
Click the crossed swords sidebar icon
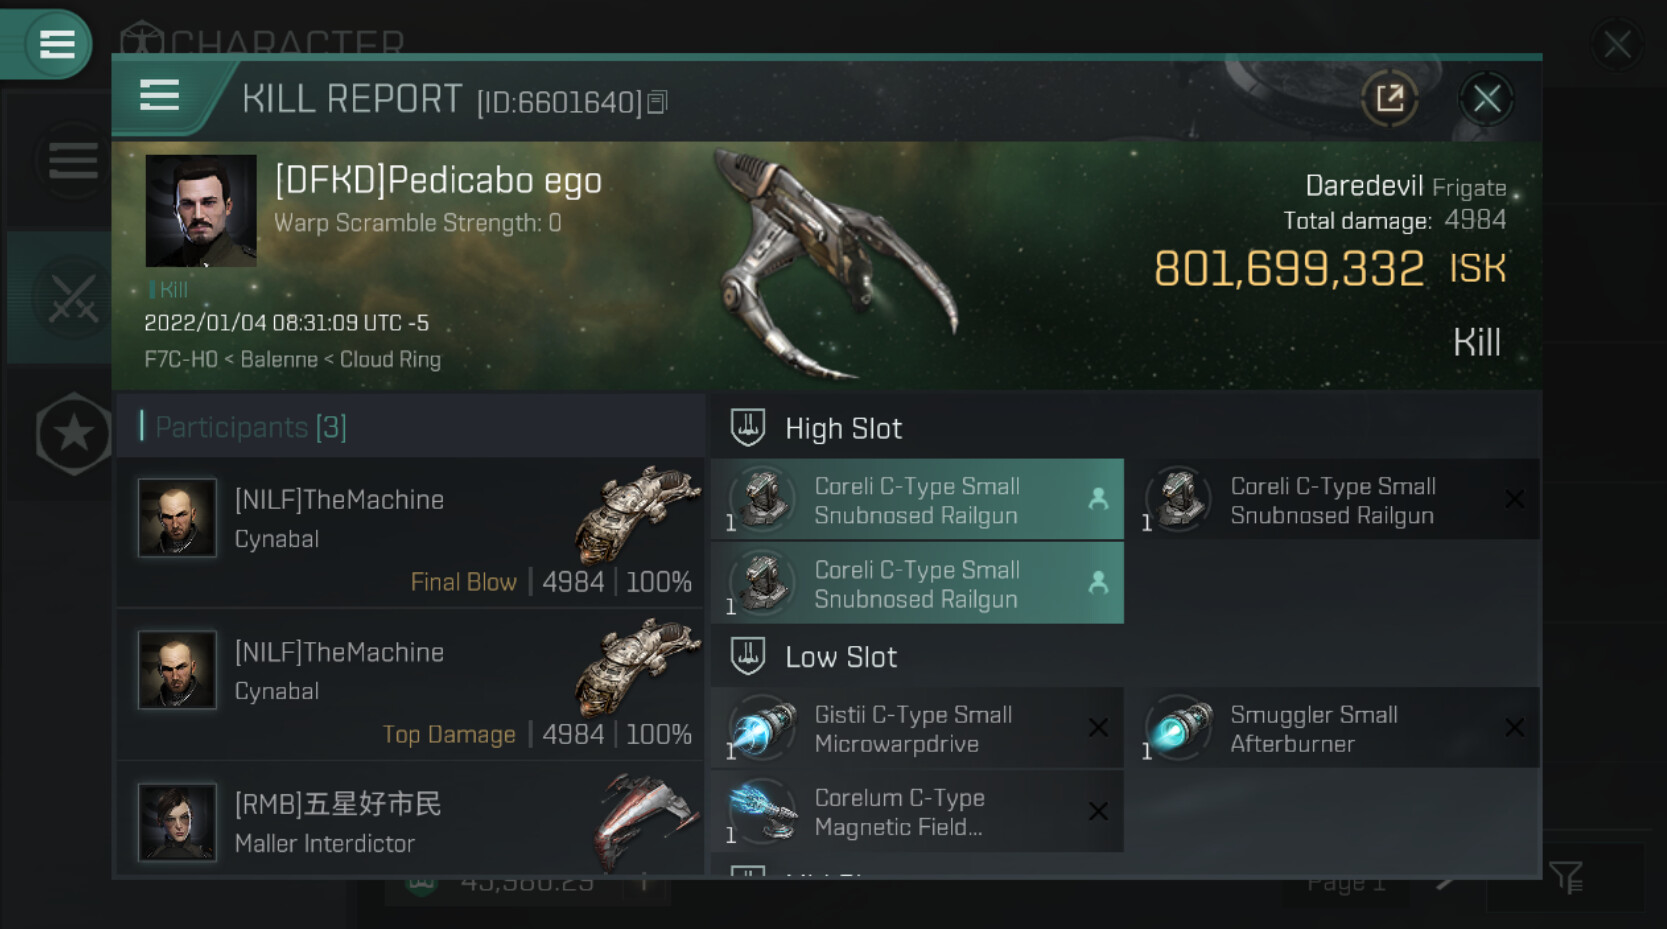pos(73,298)
